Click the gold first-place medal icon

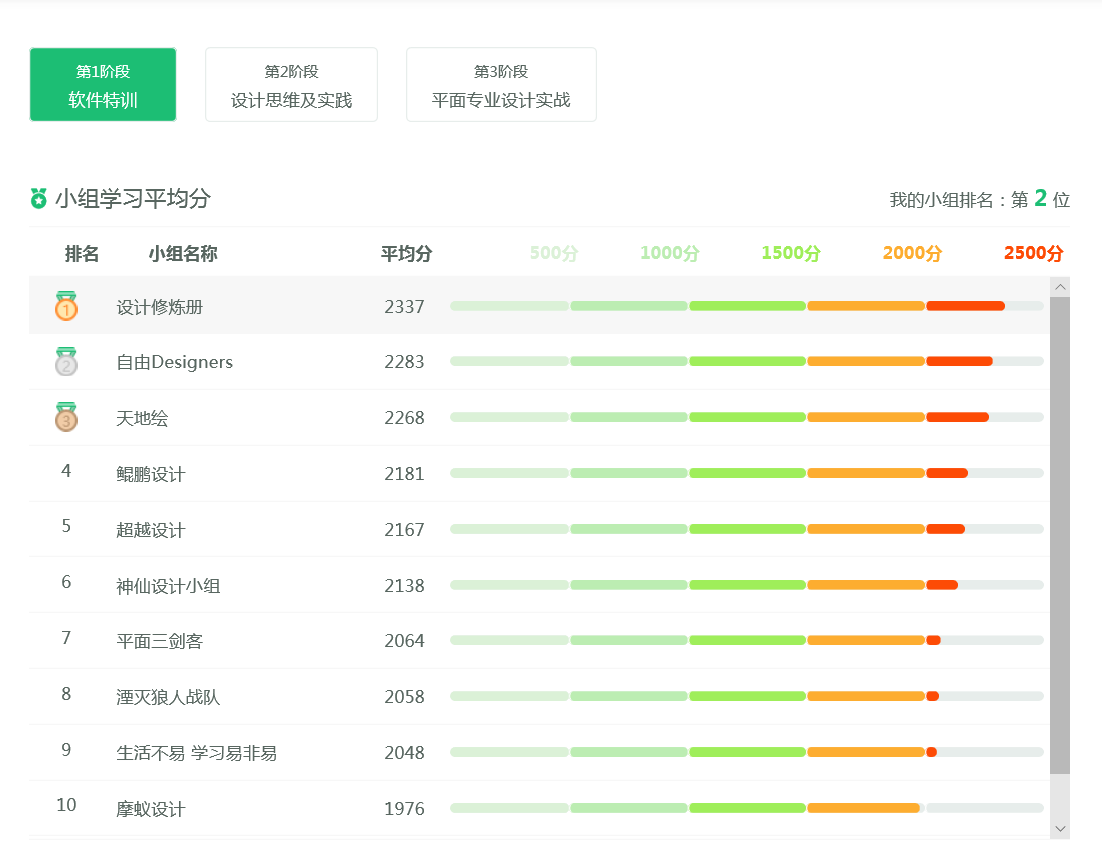click(66, 306)
